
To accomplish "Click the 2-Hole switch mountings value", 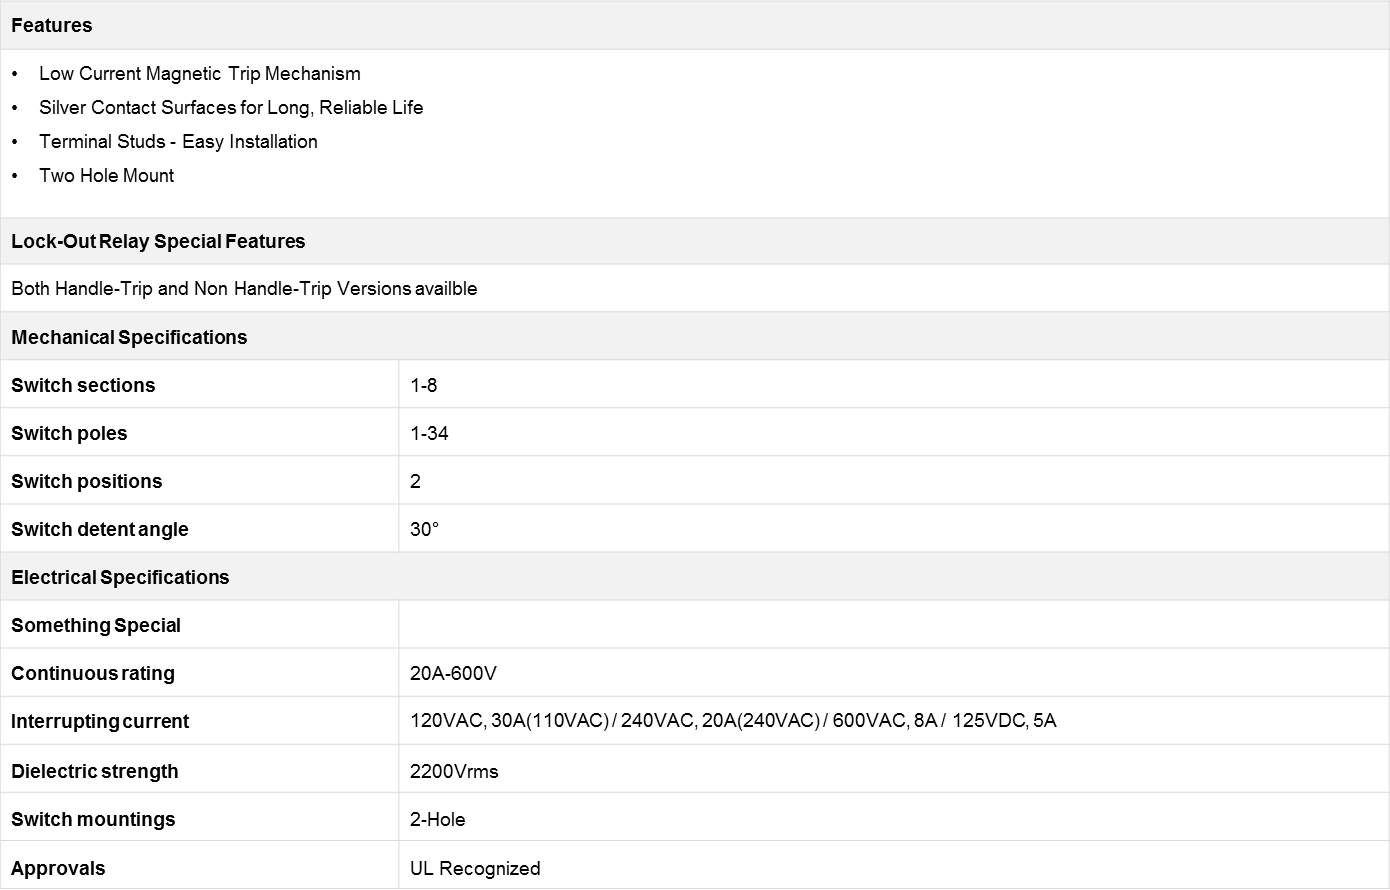I will pos(438,820).
